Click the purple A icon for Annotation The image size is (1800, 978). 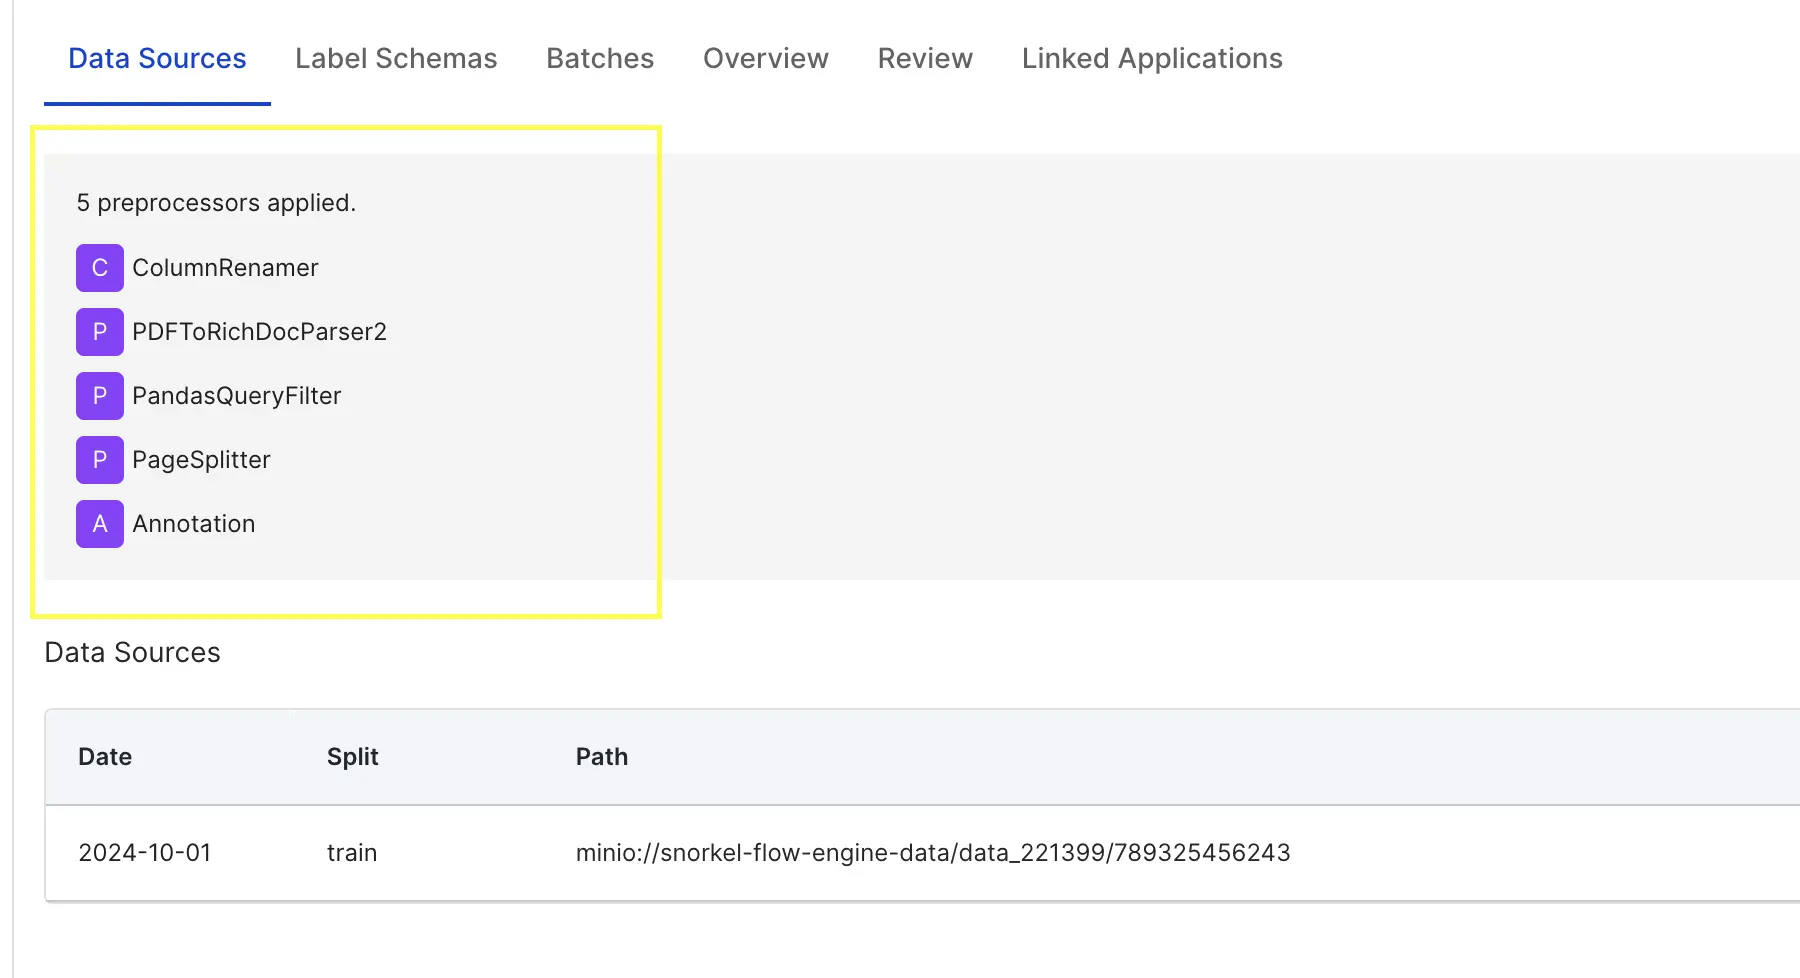pyautogui.click(x=100, y=524)
